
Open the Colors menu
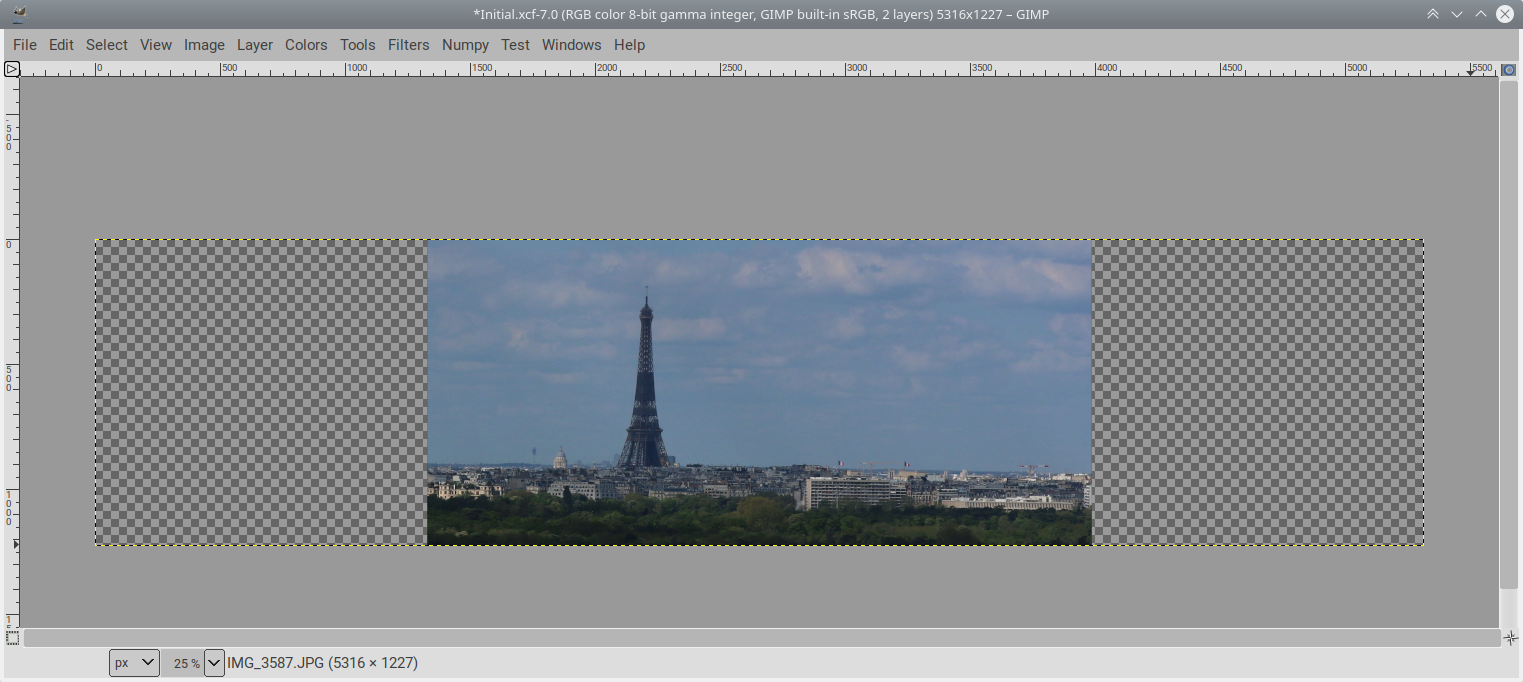click(x=306, y=45)
